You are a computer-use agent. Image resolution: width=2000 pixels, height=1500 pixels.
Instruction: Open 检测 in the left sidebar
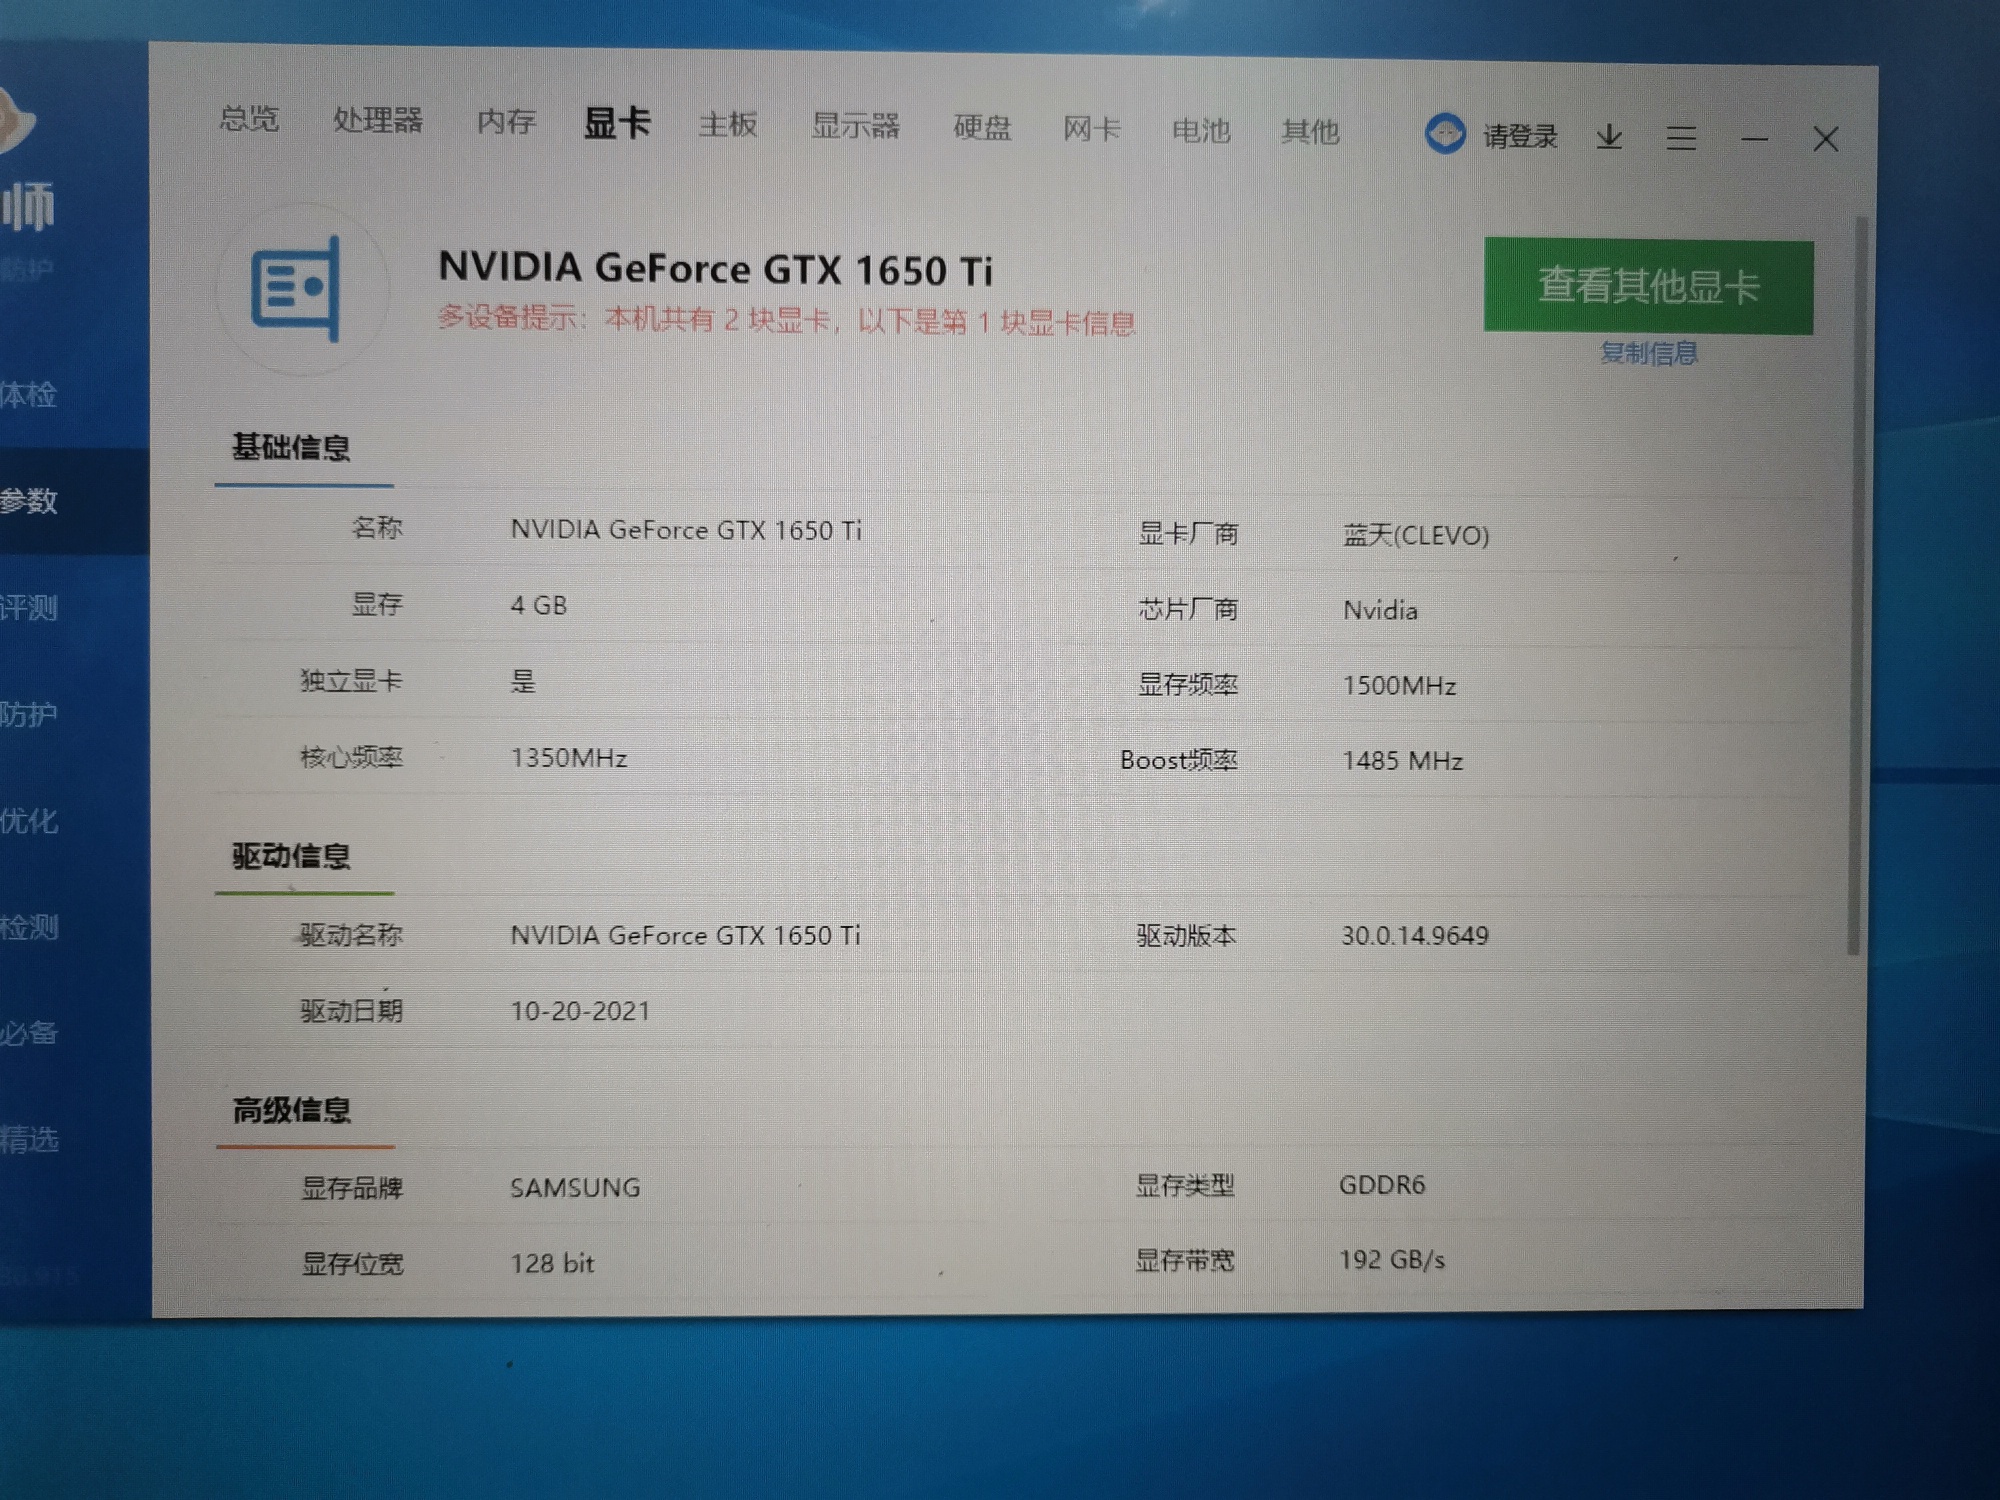[28, 927]
